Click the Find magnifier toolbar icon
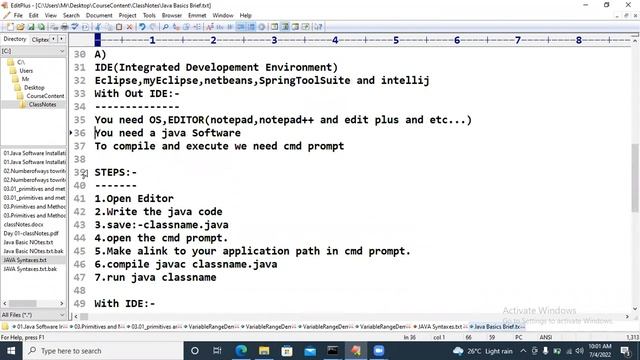 click(165, 27)
